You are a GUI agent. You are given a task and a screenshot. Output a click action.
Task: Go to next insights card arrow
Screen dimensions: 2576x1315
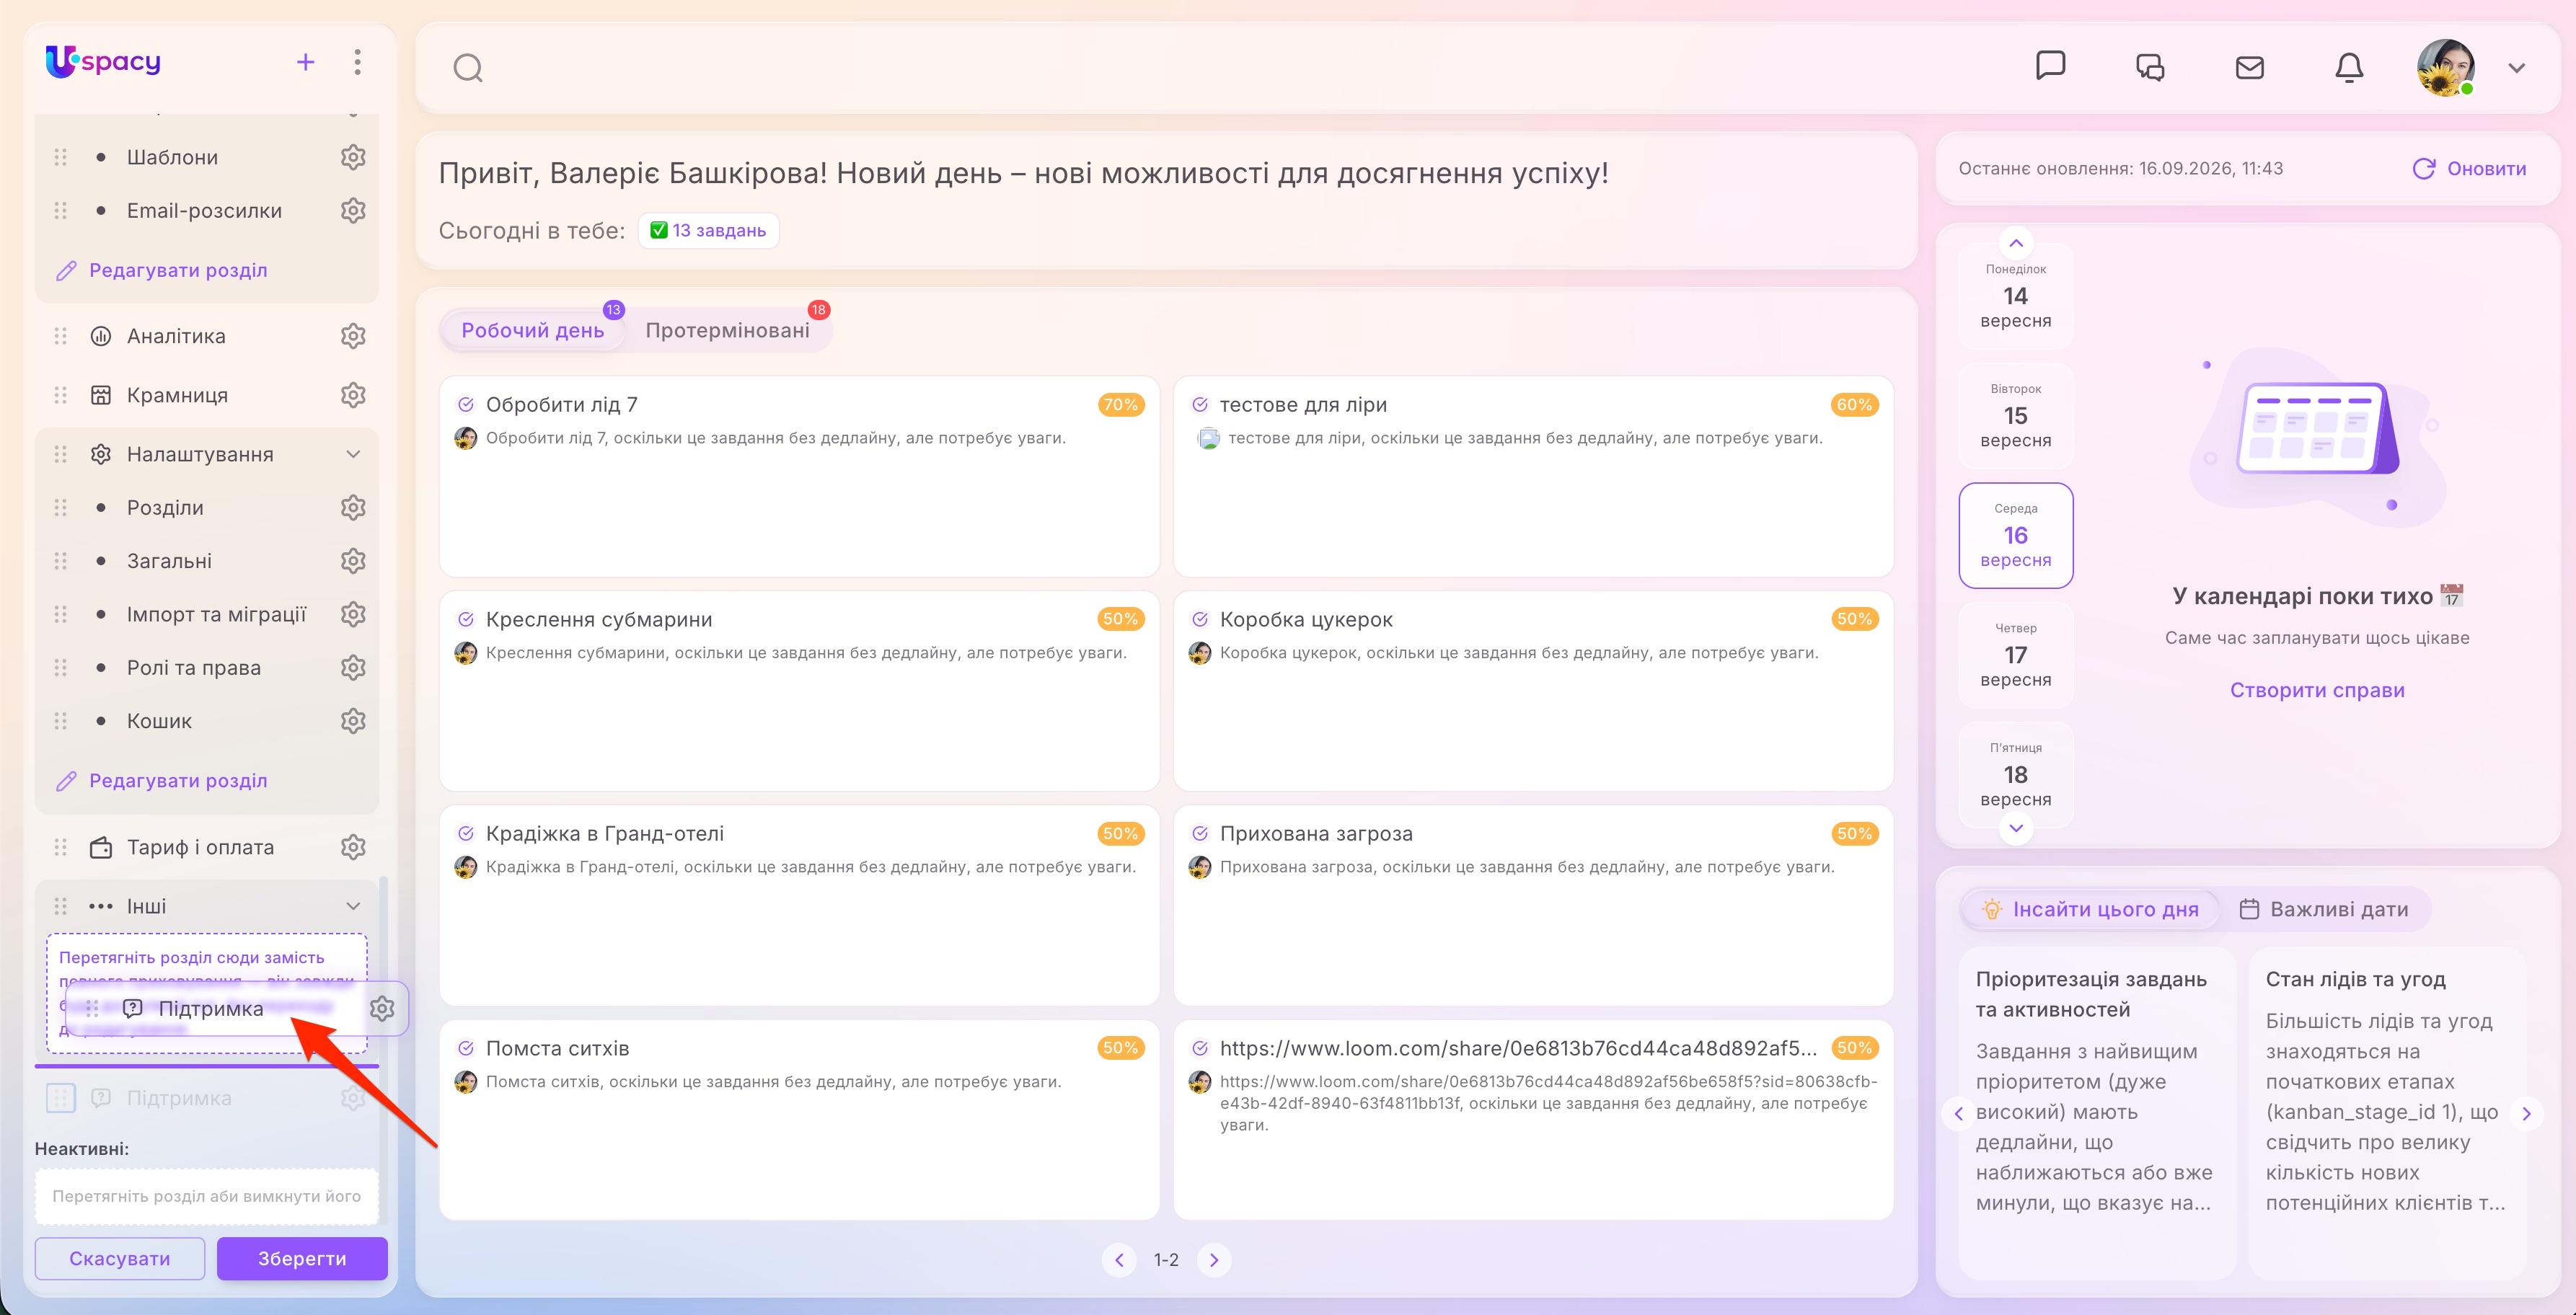tap(2526, 1113)
